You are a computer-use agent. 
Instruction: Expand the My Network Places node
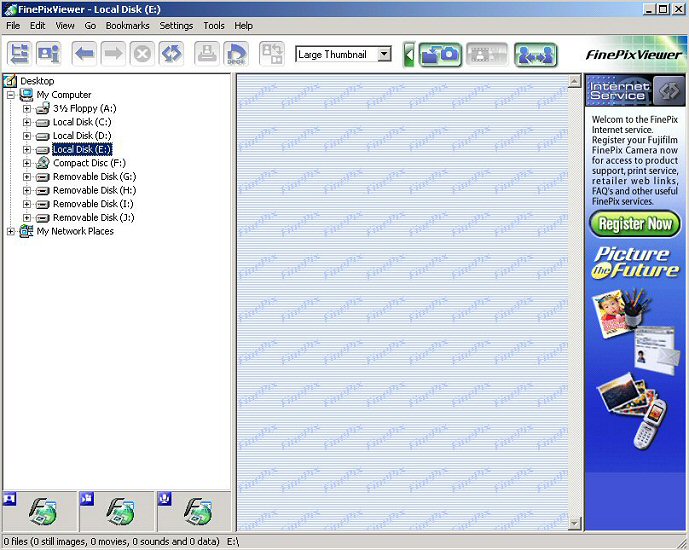point(11,231)
